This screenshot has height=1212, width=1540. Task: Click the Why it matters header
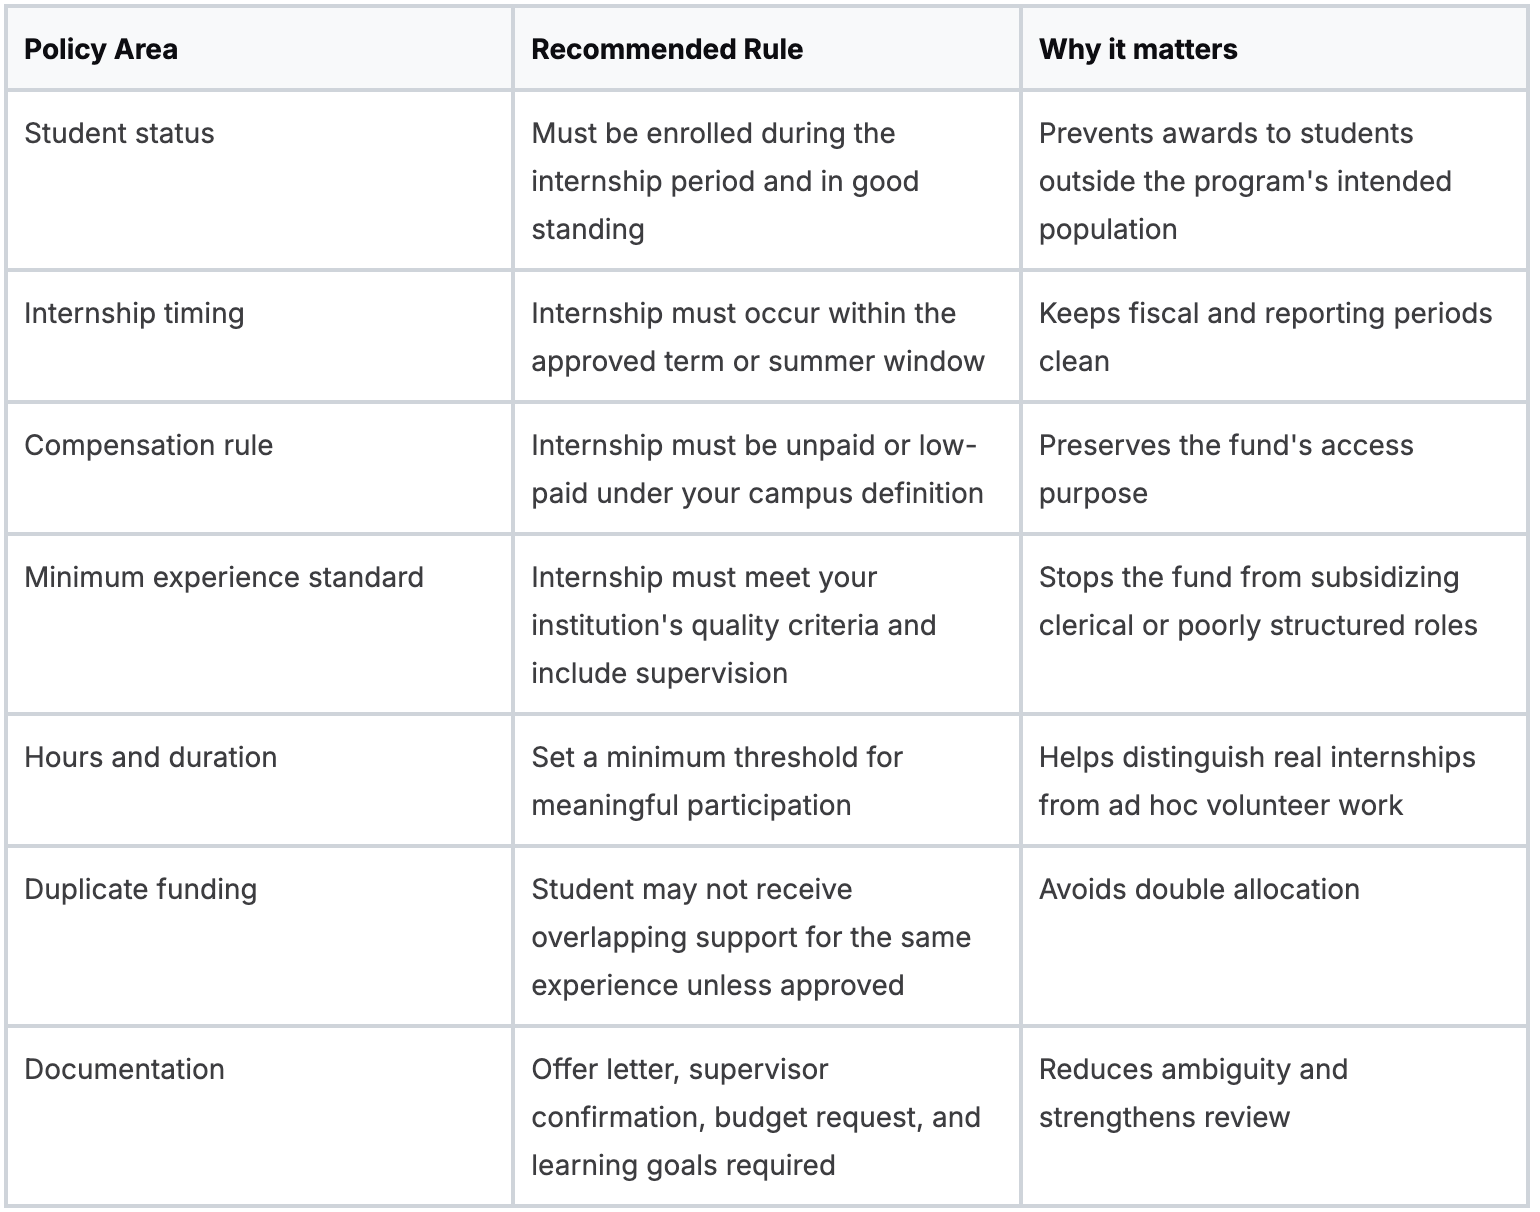tap(1138, 49)
